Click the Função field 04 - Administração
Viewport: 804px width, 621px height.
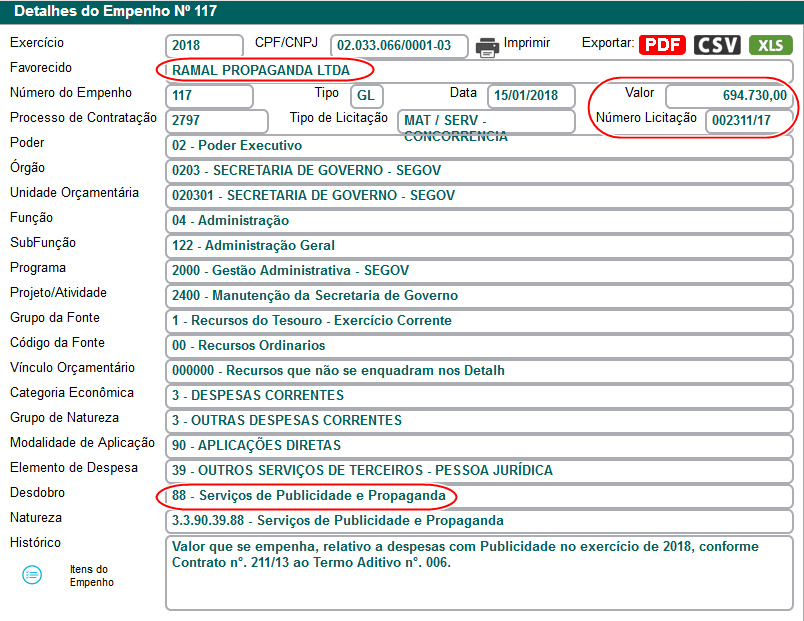tap(479, 221)
